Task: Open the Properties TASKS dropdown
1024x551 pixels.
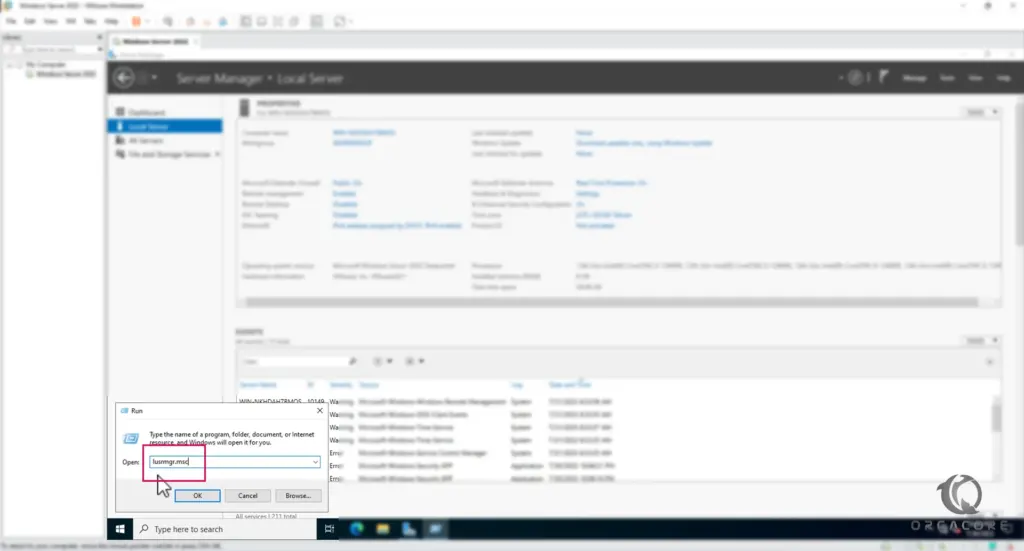Action: coord(982,112)
